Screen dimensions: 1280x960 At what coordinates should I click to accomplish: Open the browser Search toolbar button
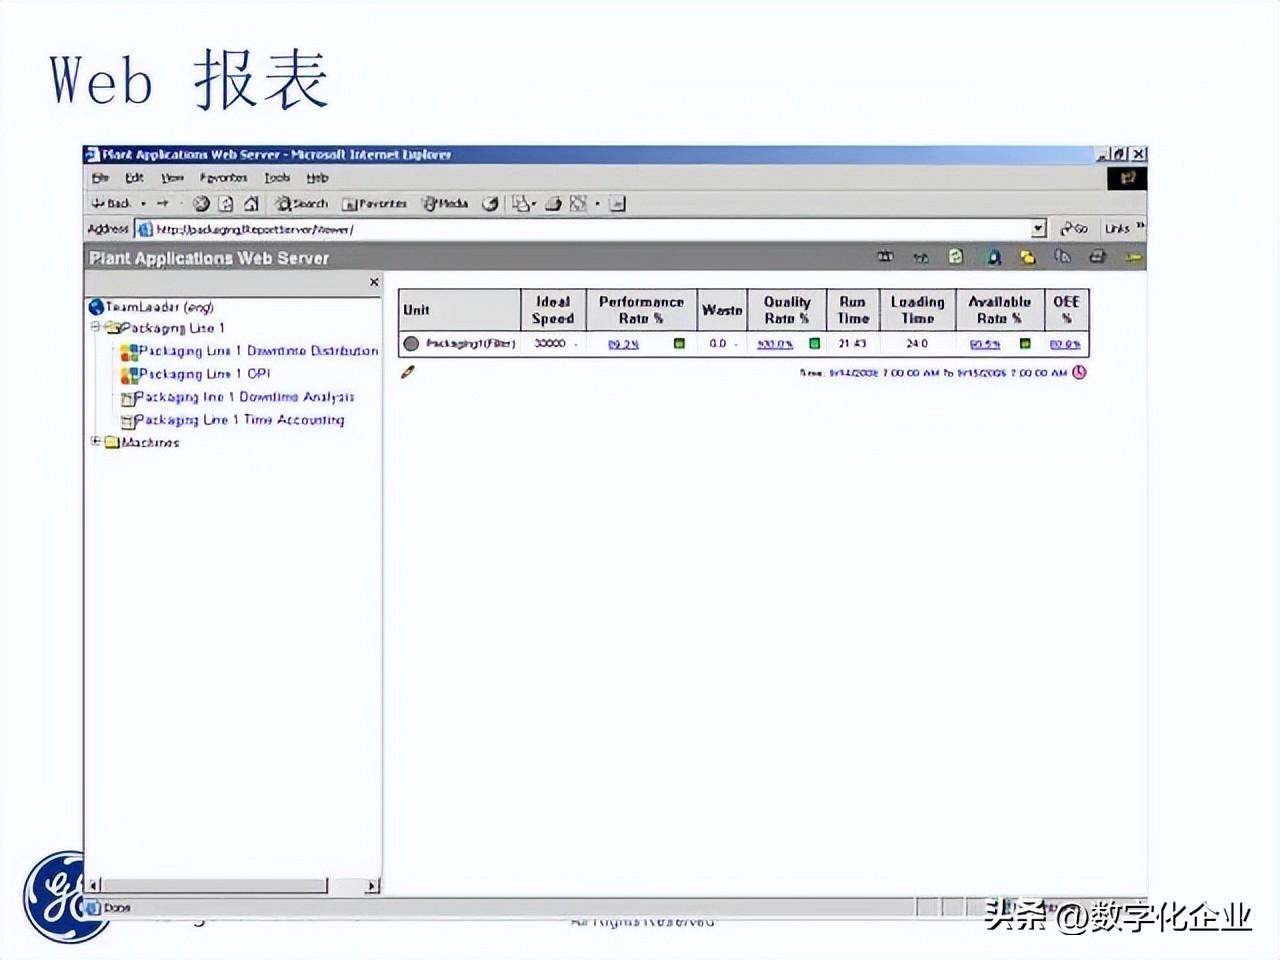pyautogui.click(x=302, y=203)
